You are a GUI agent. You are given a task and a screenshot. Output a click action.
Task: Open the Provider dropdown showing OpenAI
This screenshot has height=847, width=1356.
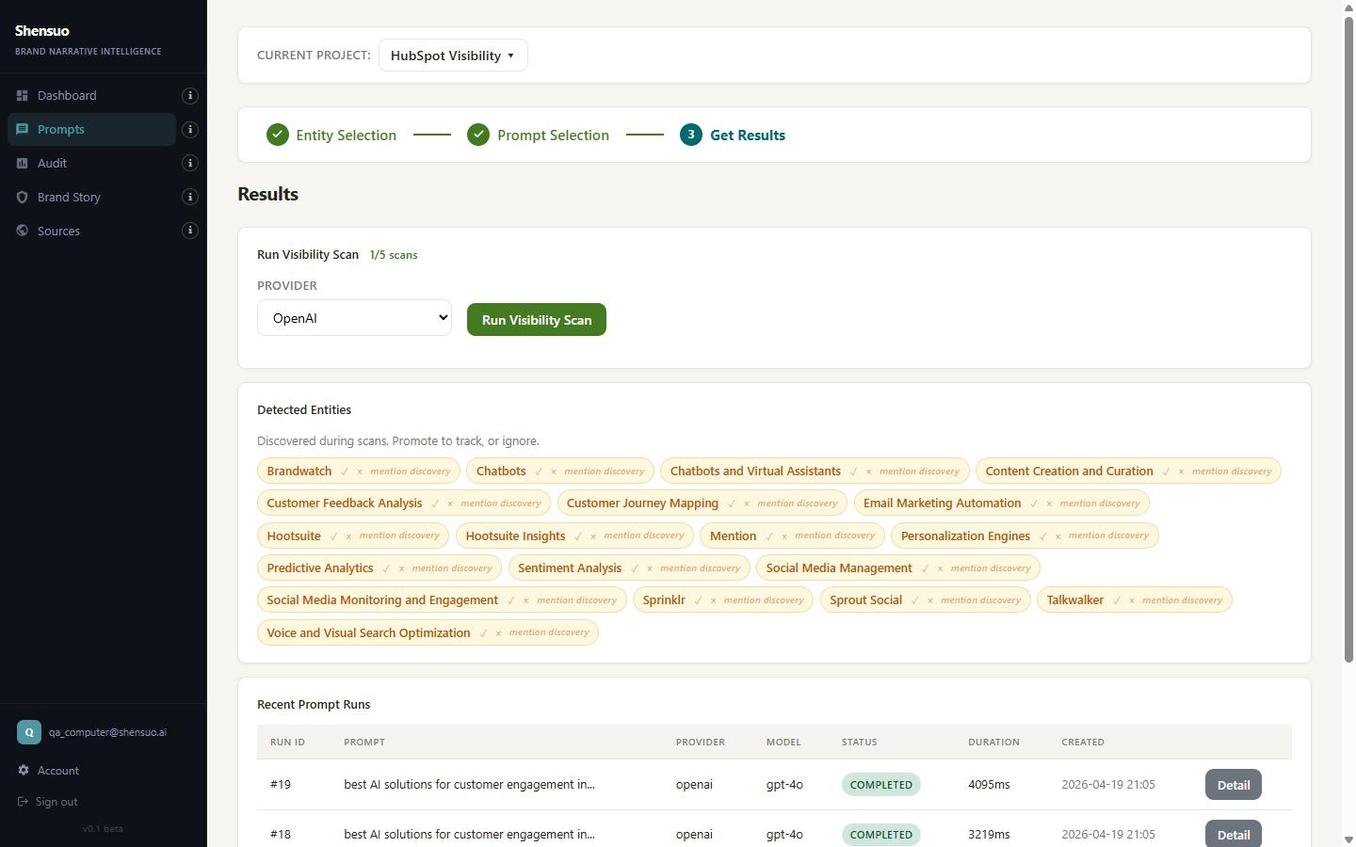[353, 317]
